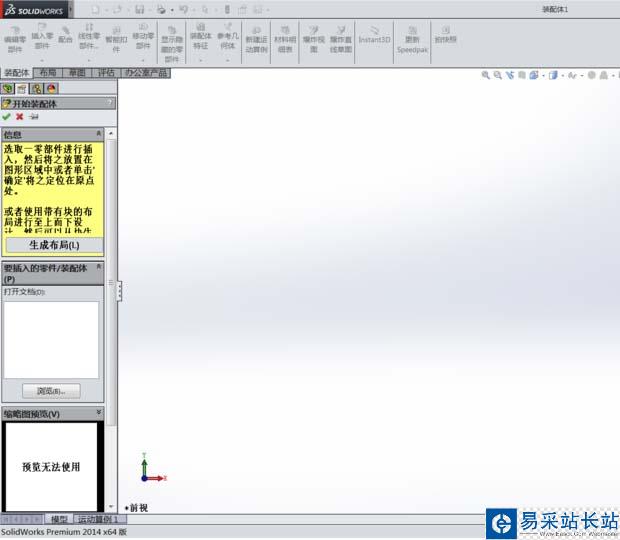Toggle the Keep Visible pushpin
Screen dimensions: 620x540
(x=34, y=117)
